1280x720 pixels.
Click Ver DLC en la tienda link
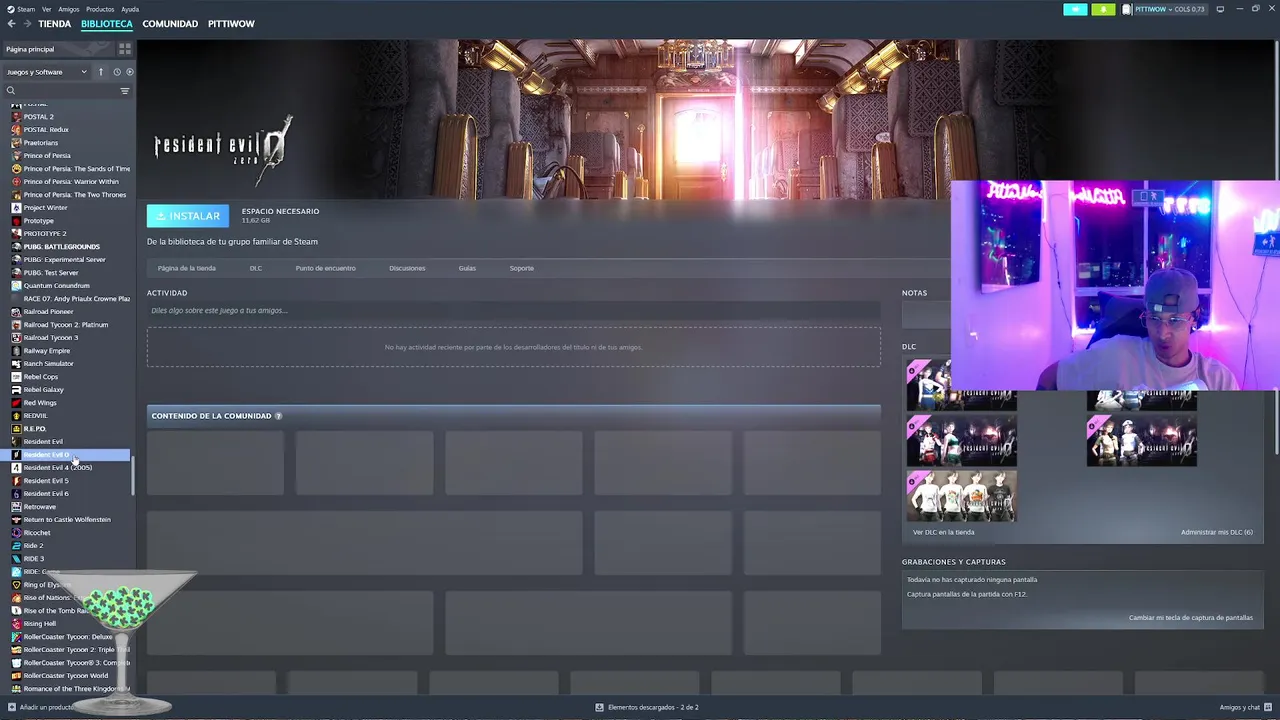point(943,532)
